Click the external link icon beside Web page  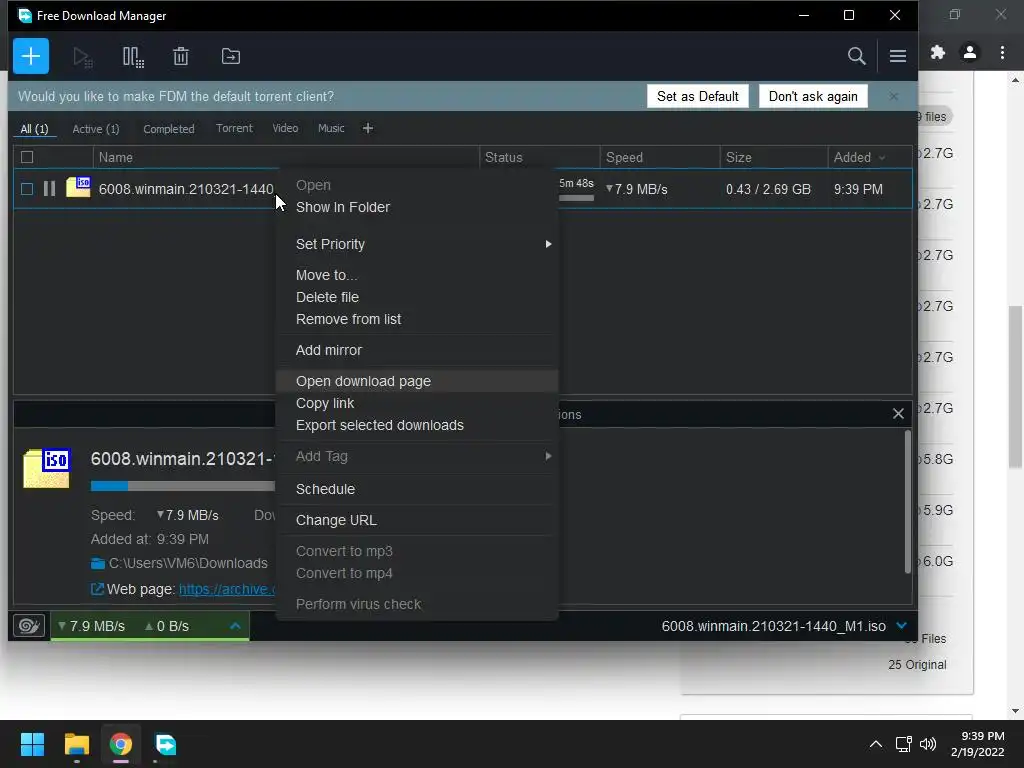pyautogui.click(x=97, y=589)
